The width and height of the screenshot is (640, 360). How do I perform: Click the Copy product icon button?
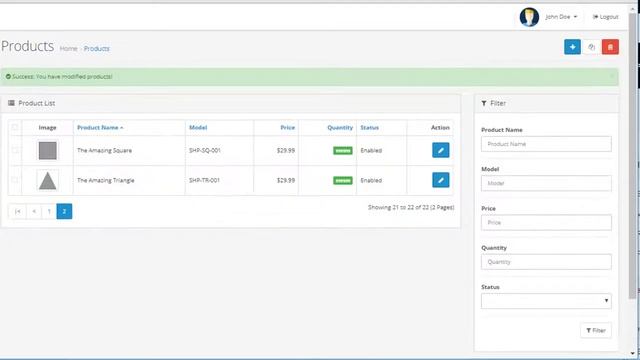[x=591, y=47]
